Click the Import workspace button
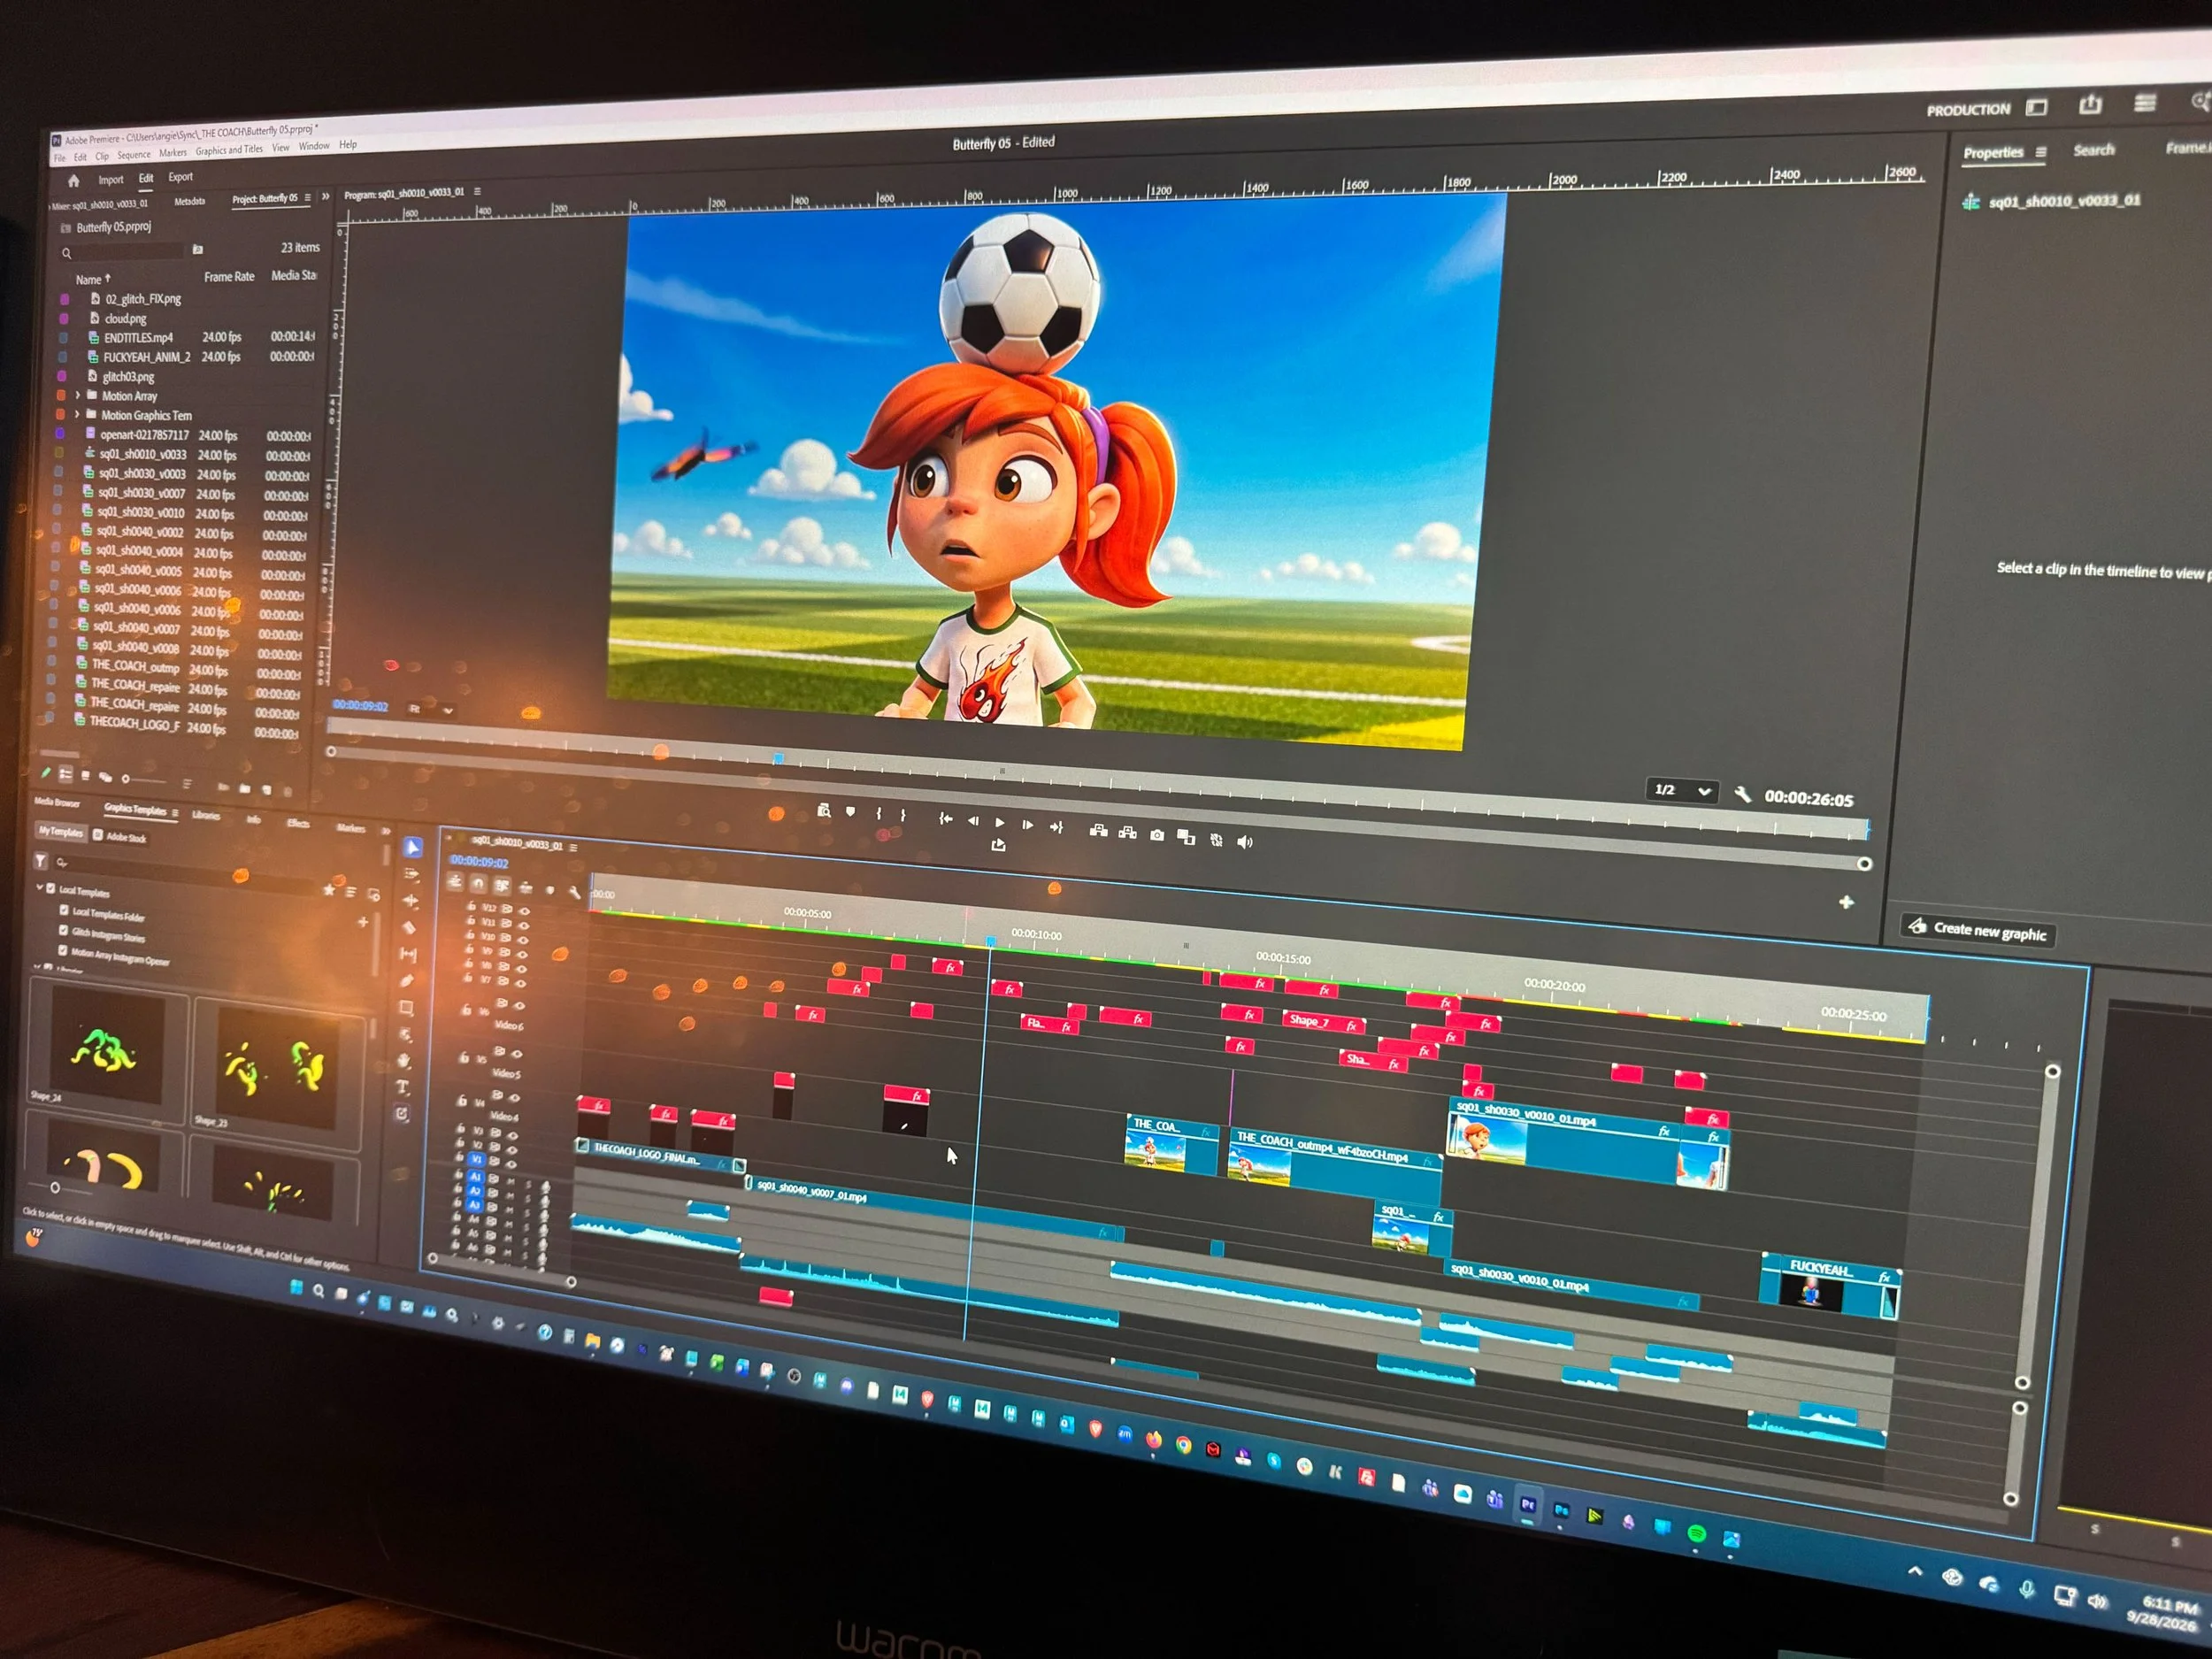Image resolution: width=2212 pixels, height=1659 pixels. click(111, 180)
